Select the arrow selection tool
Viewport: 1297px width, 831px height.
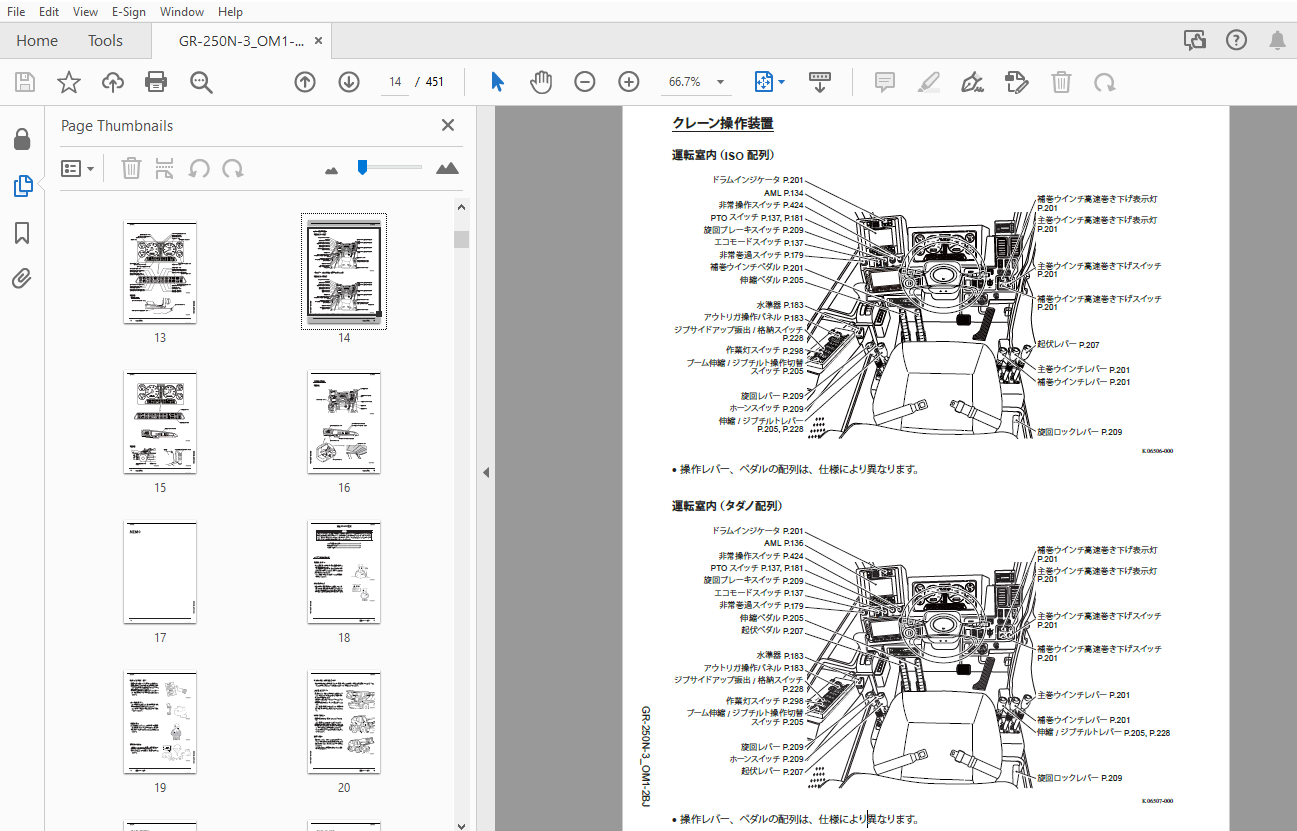click(x=497, y=82)
